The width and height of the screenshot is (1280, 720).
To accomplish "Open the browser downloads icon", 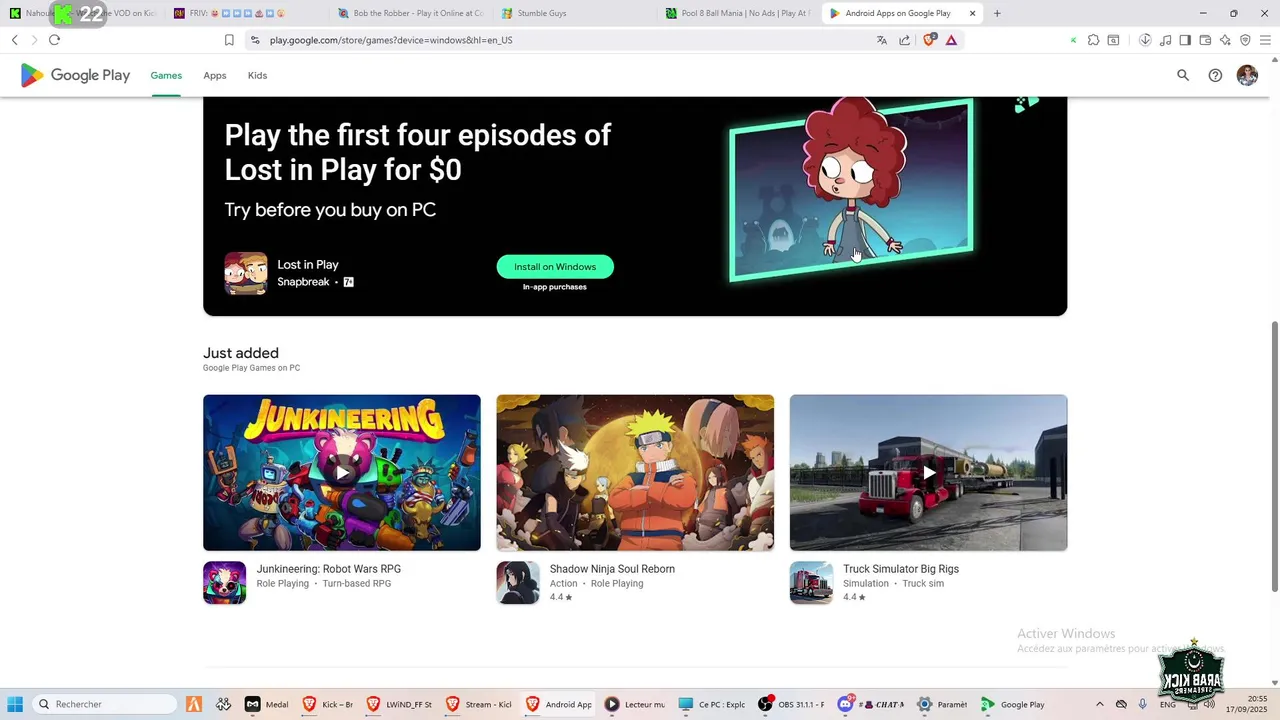I will 1145,40.
